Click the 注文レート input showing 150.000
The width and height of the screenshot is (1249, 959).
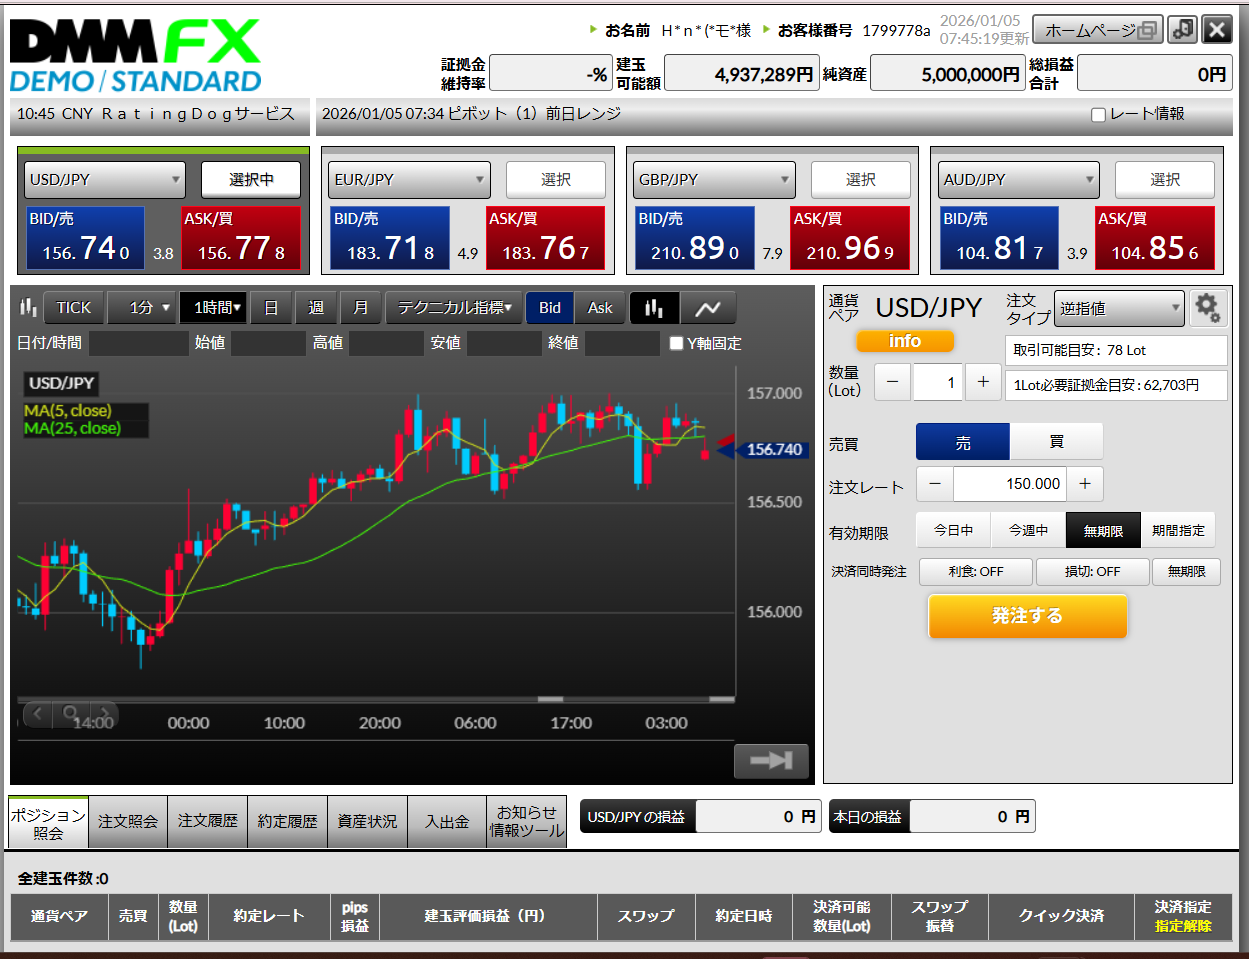[x=1010, y=484]
